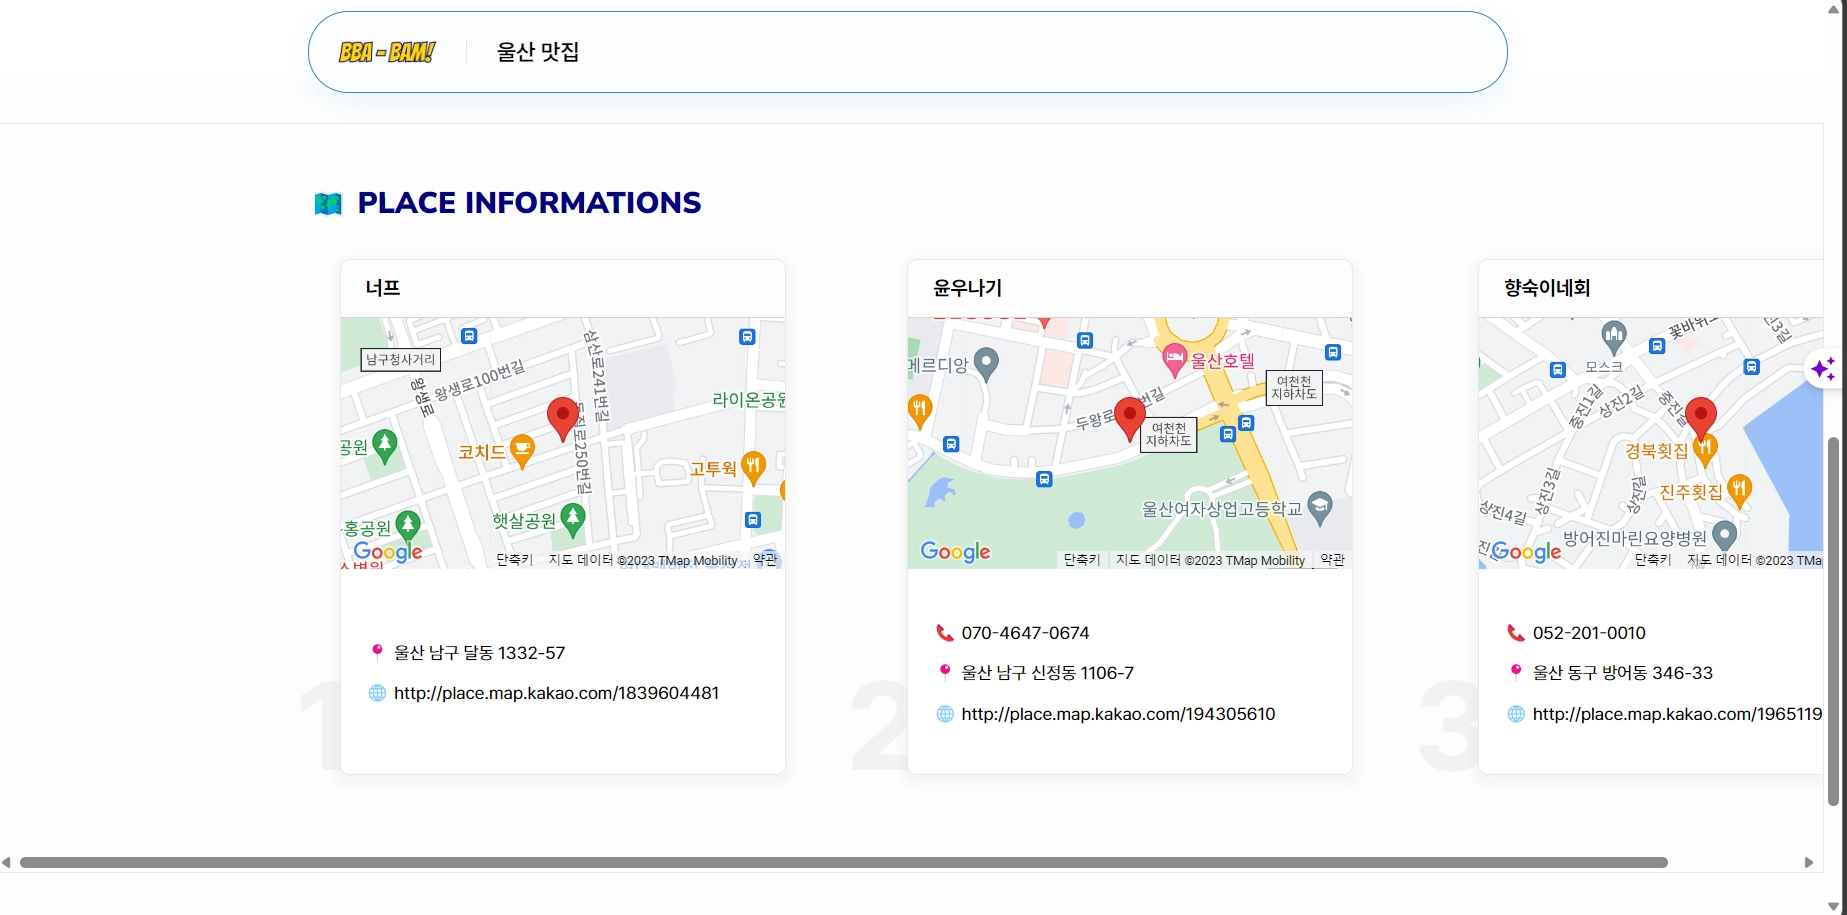
Task: Click phone number 052-201-0010
Action: (1589, 633)
